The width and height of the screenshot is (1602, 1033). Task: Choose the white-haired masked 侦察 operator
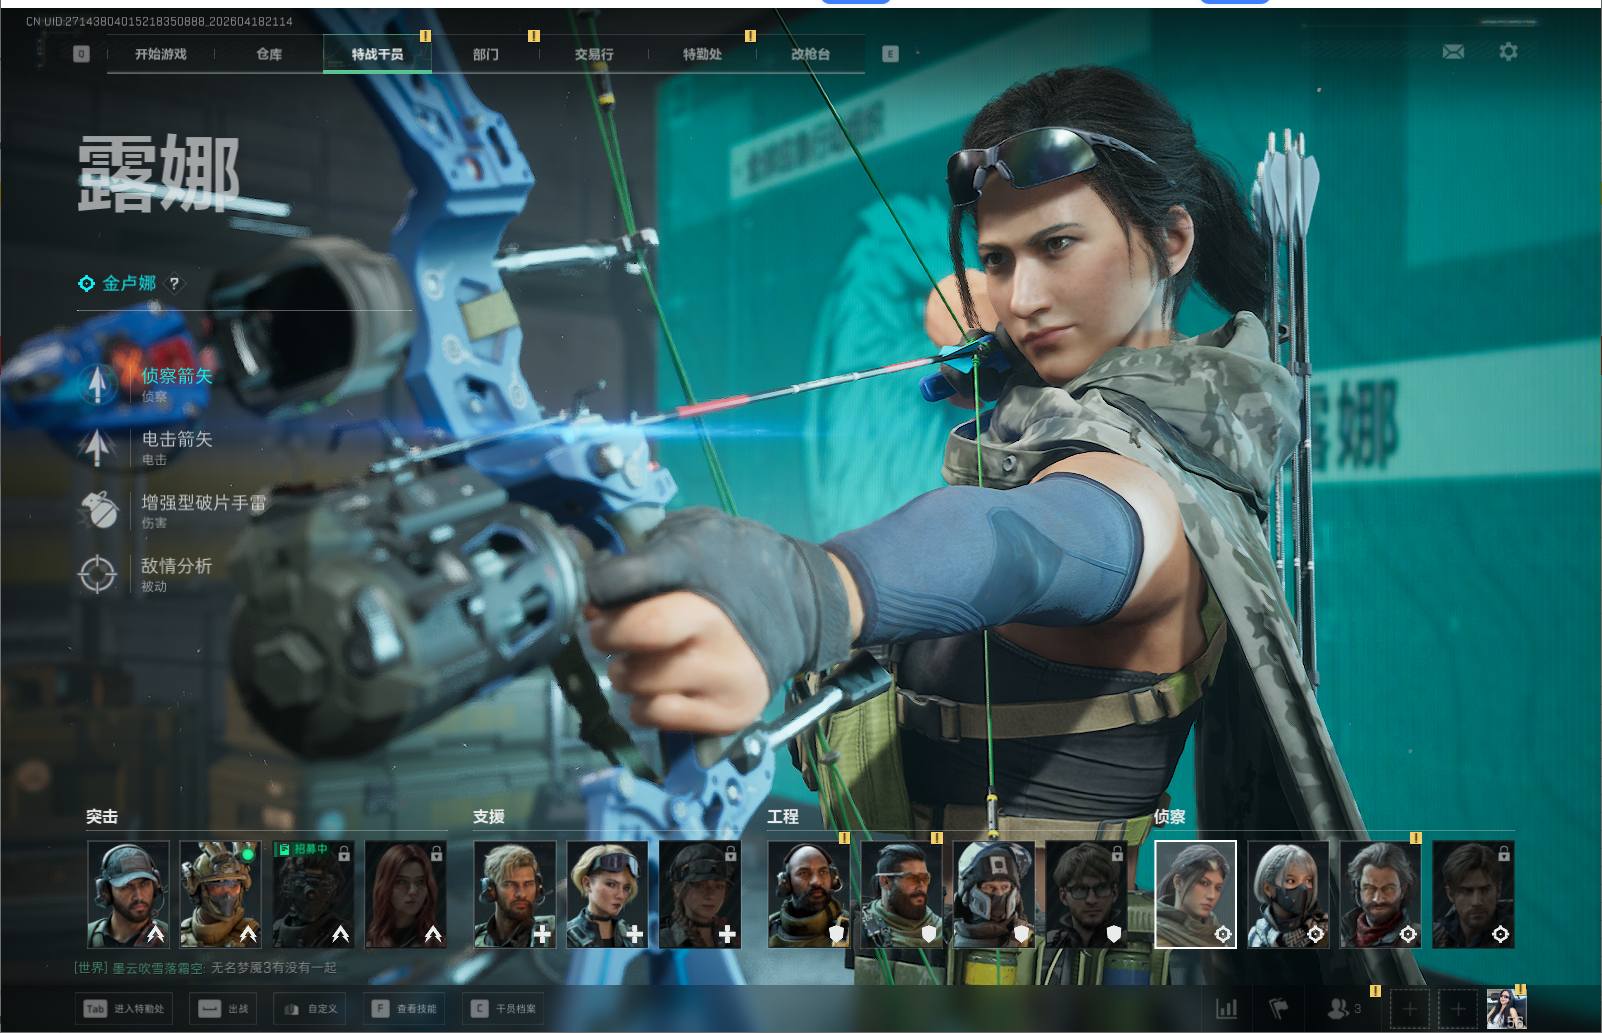pyautogui.click(x=1288, y=894)
